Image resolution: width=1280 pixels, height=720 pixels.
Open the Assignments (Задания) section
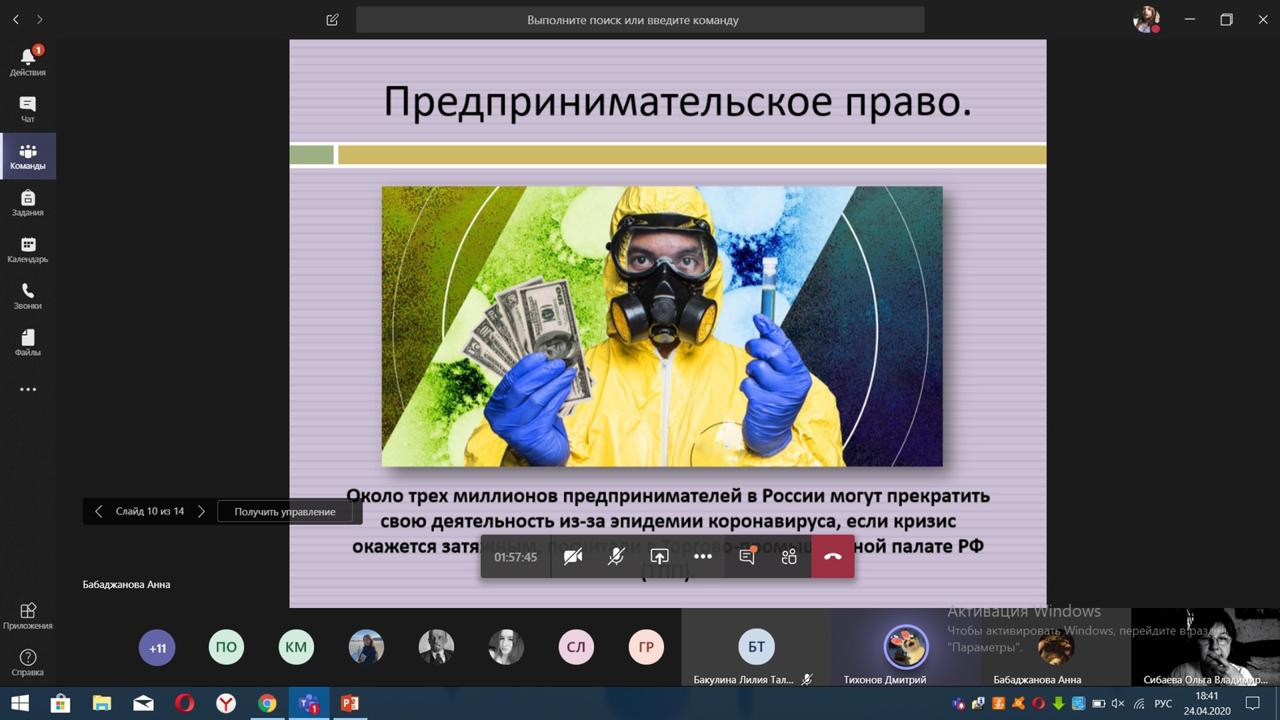pos(28,203)
